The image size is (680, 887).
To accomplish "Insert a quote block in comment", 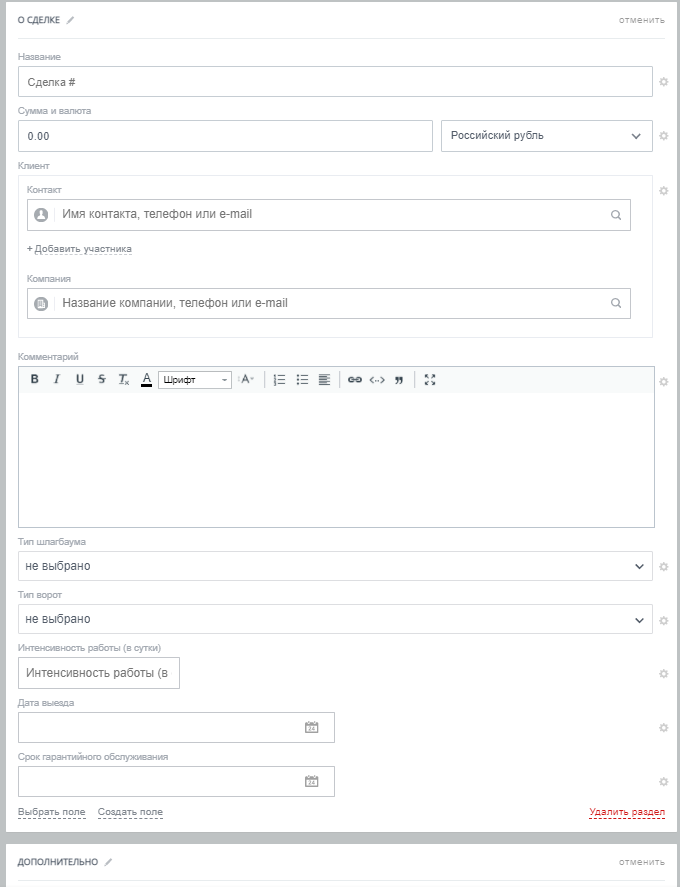I will click(399, 380).
